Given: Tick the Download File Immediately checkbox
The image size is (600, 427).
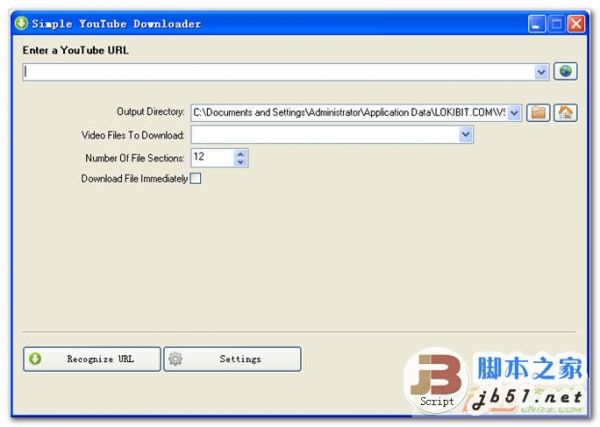Looking at the screenshot, I should click(196, 179).
